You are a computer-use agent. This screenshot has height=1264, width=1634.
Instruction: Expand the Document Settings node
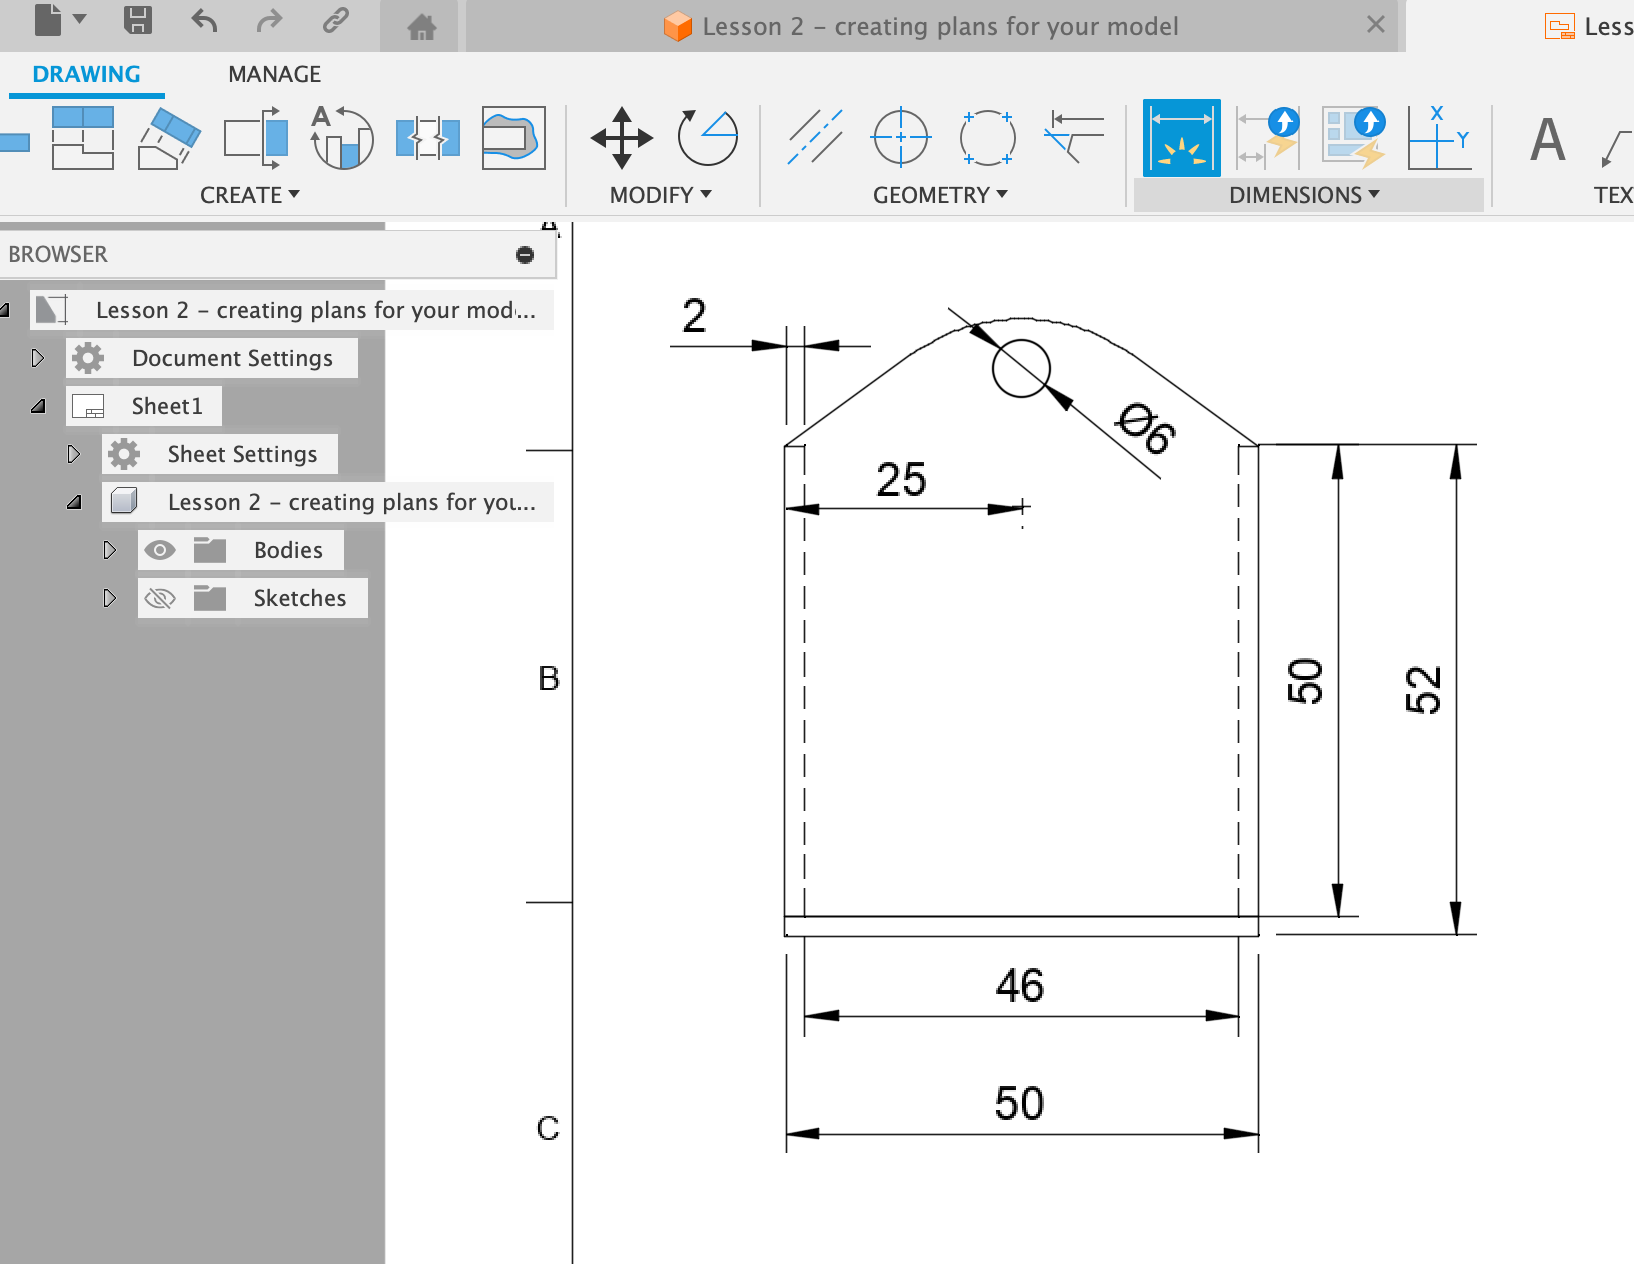click(x=38, y=358)
